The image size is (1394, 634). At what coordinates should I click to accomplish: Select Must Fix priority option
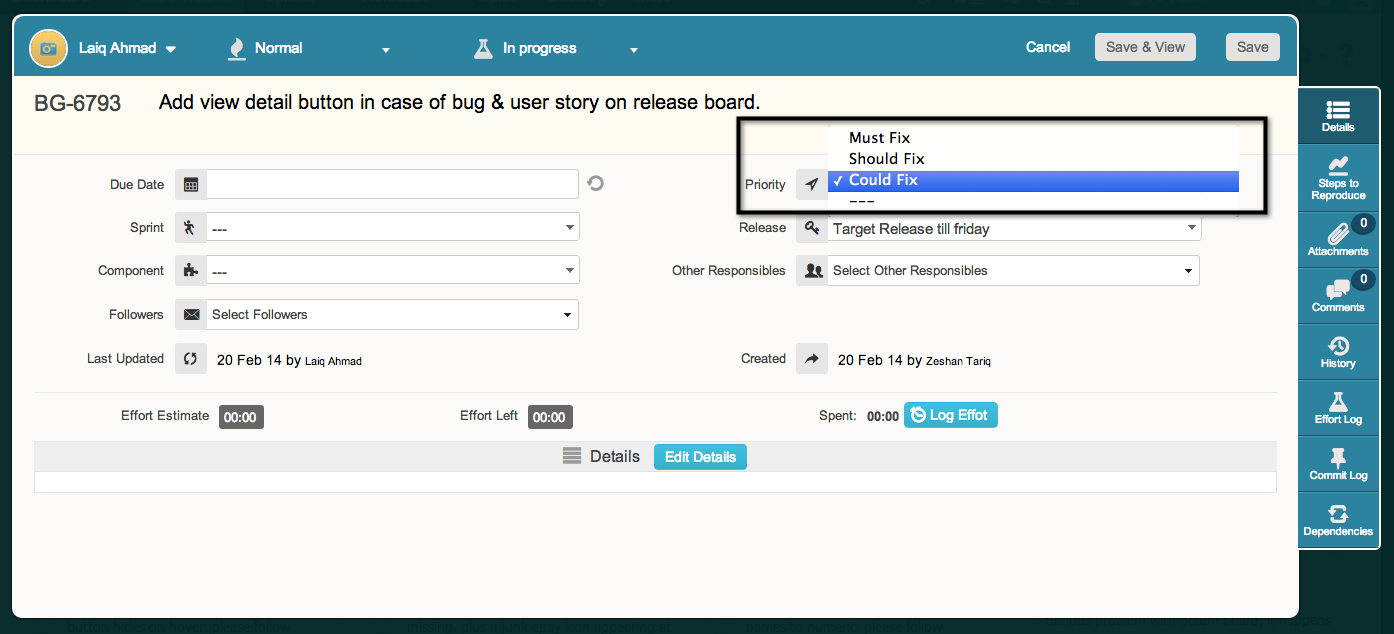(879, 138)
